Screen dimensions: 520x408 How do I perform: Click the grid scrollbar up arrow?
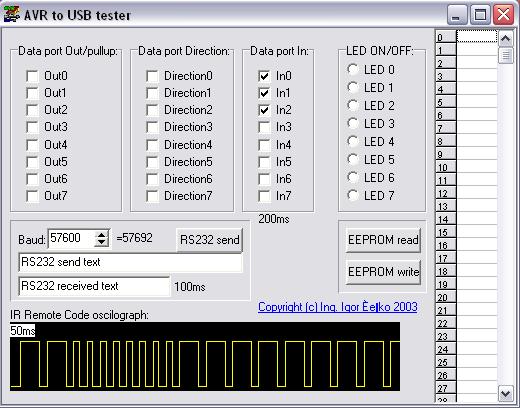505,39
